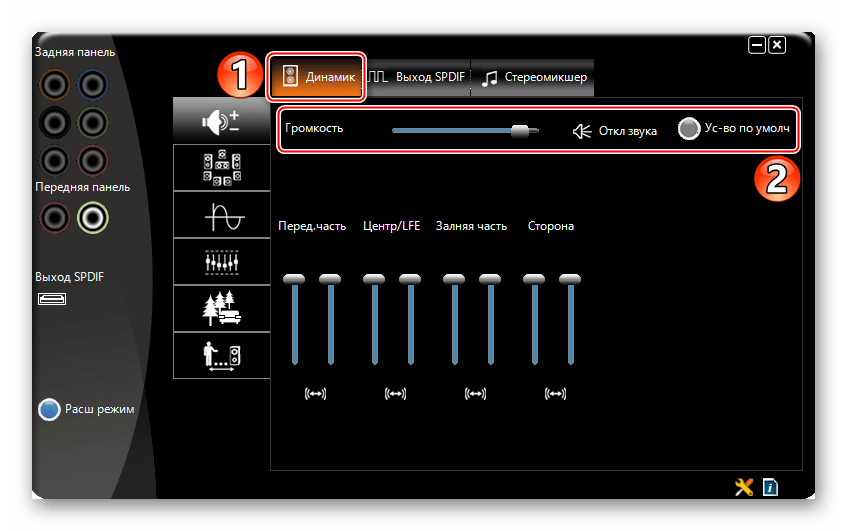Click the information icon at bottom right
The width and height of the screenshot is (847, 531).
[769, 487]
